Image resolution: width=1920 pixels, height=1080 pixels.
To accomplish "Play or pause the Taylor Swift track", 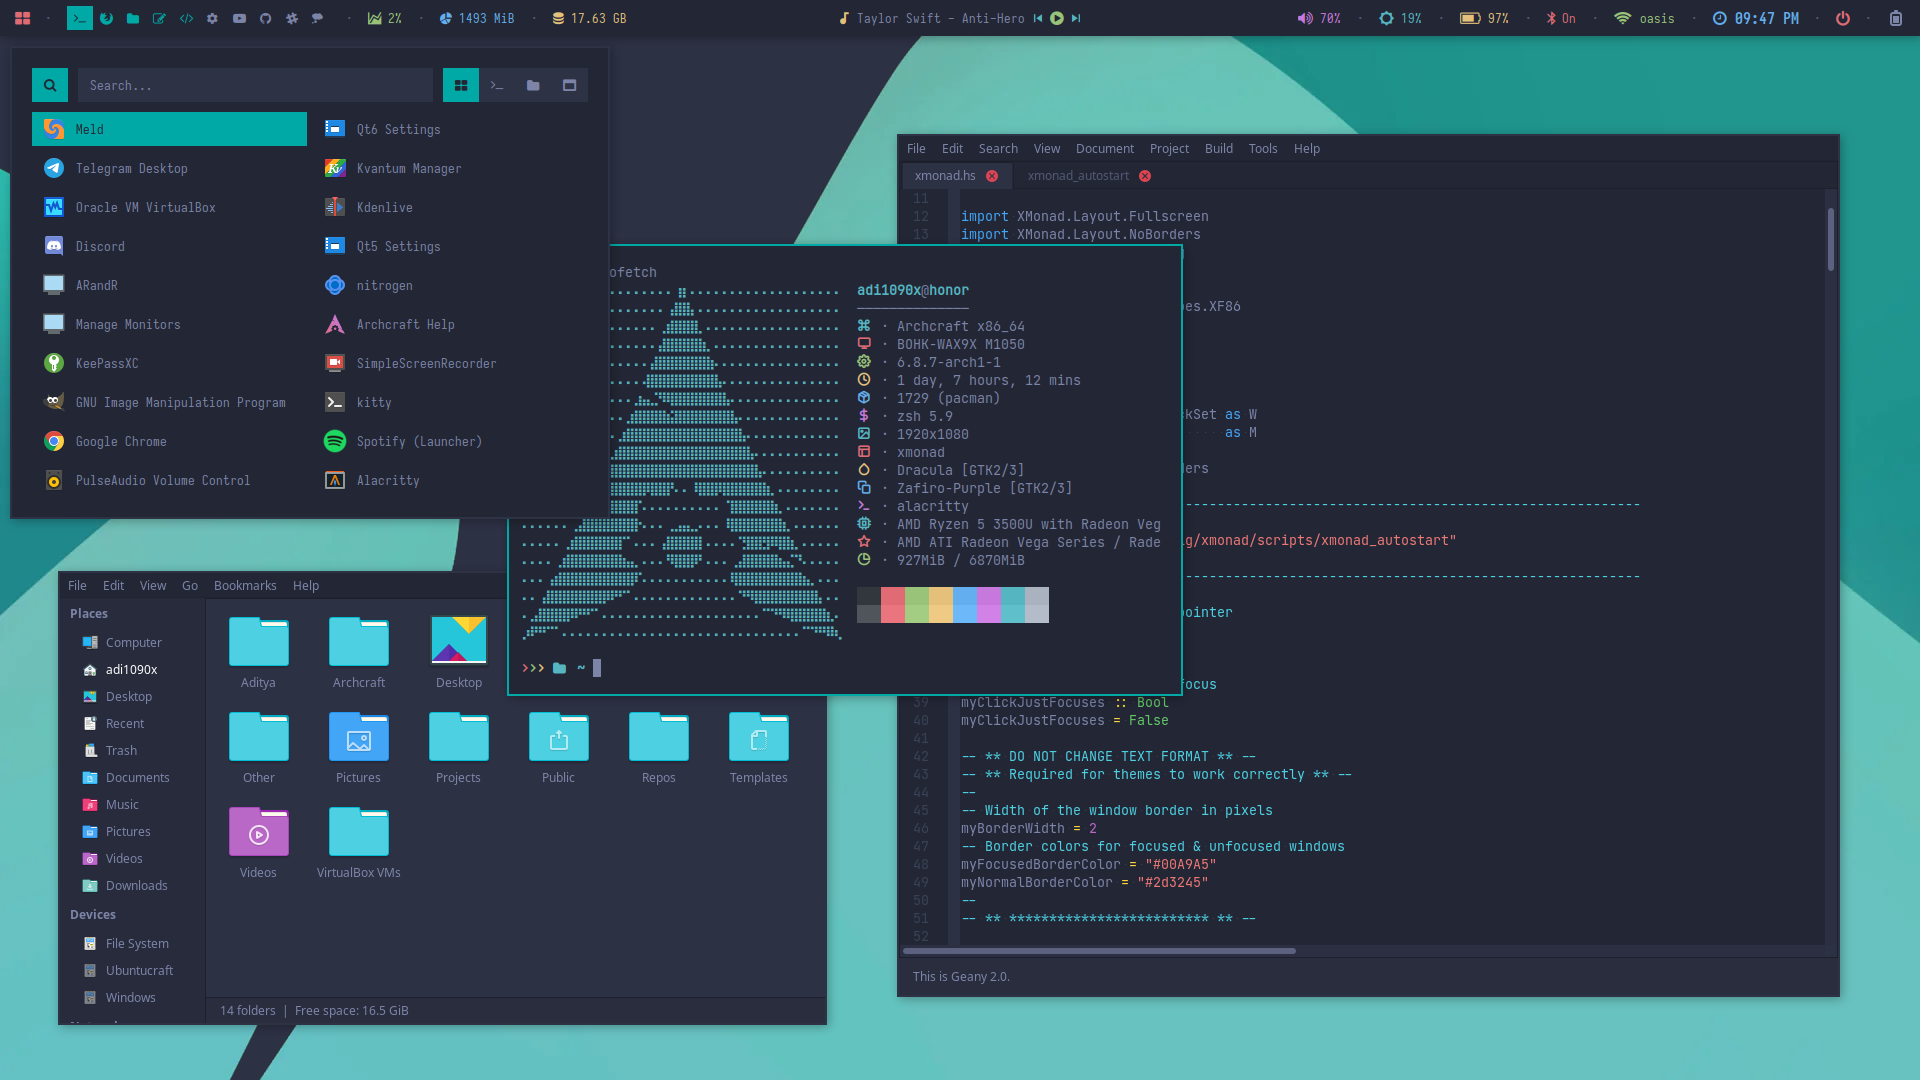I will (x=1056, y=18).
